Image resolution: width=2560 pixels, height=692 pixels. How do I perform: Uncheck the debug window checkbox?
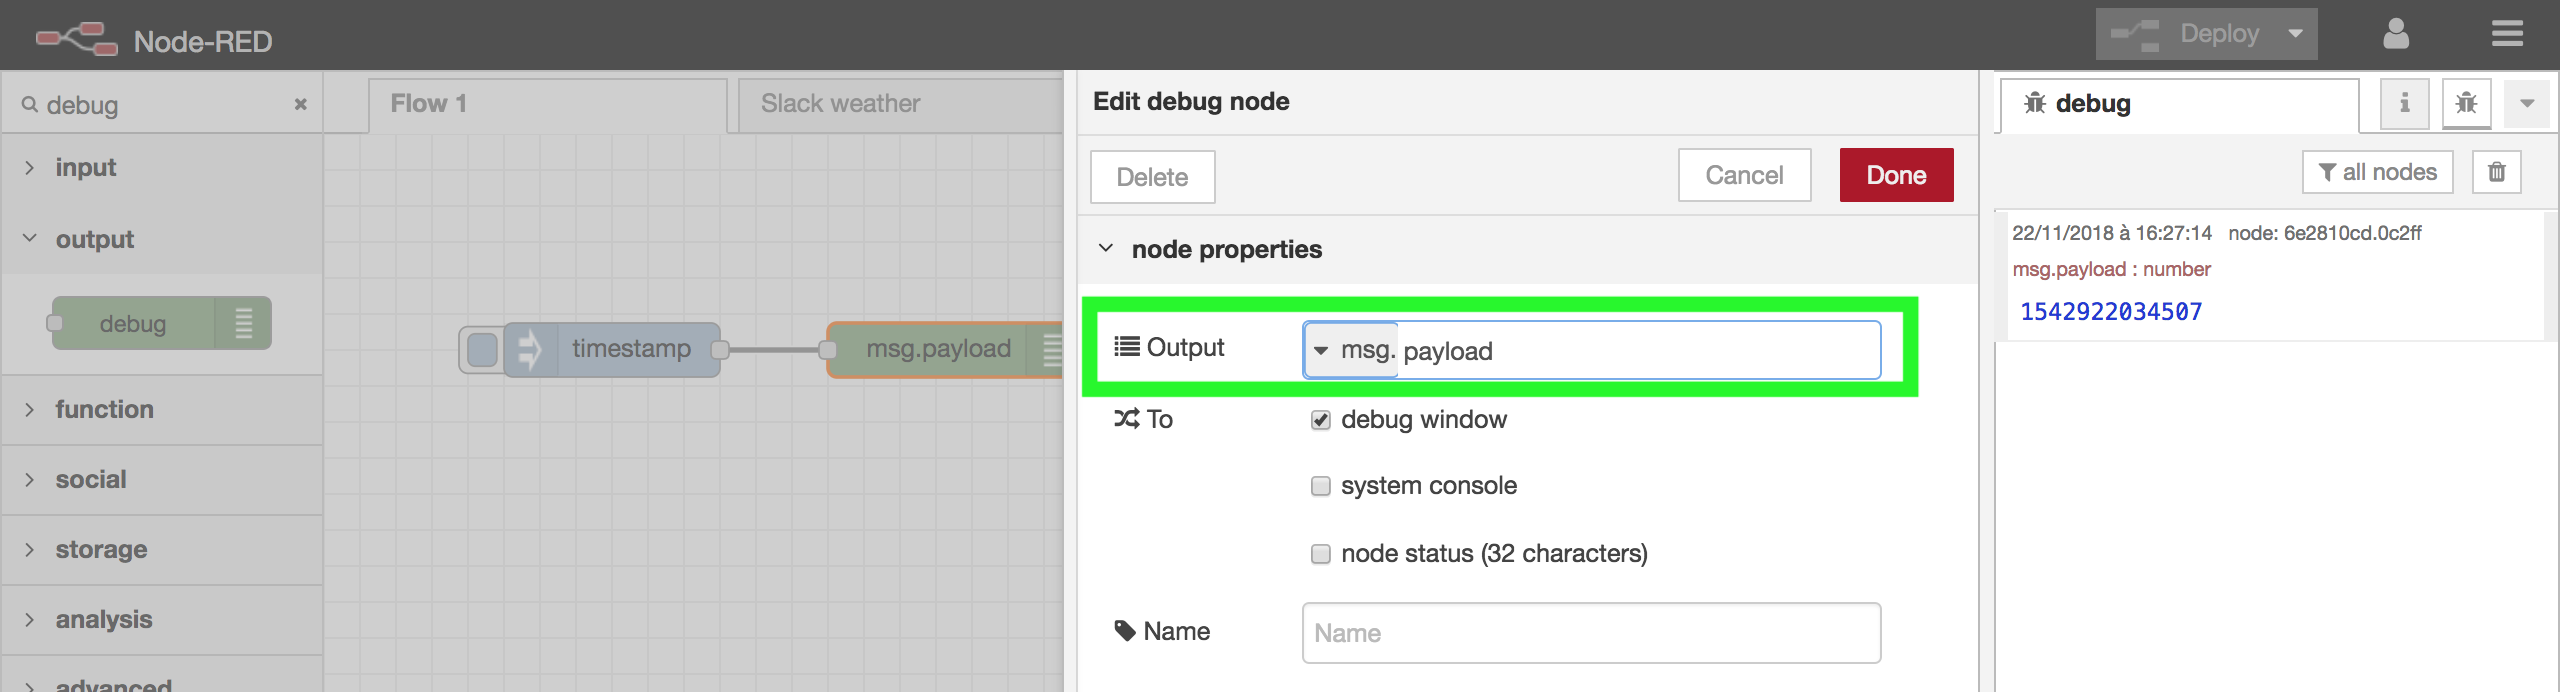tap(1320, 420)
